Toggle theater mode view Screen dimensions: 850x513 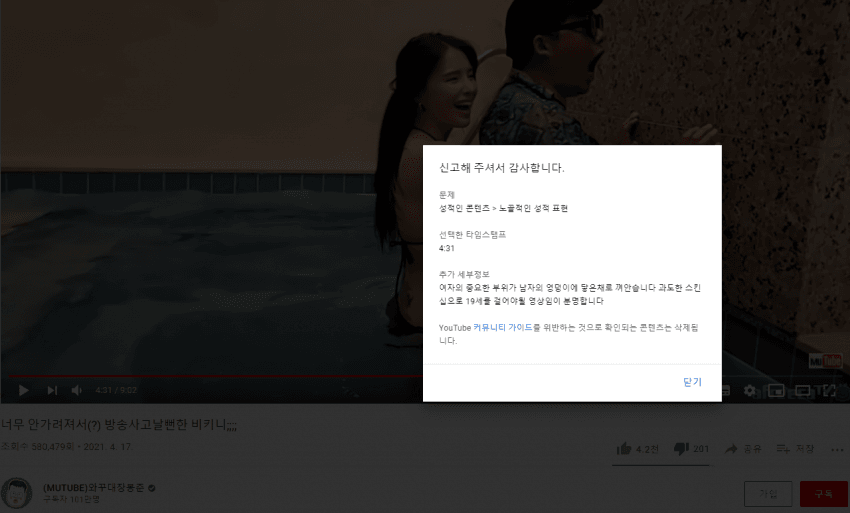(803, 390)
